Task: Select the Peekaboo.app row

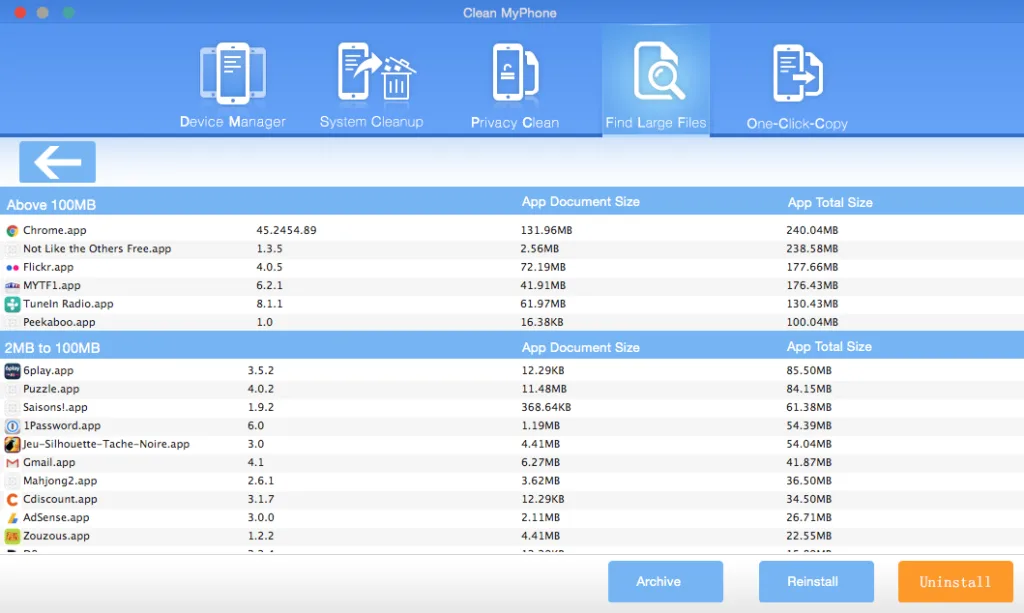Action: click(512, 322)
